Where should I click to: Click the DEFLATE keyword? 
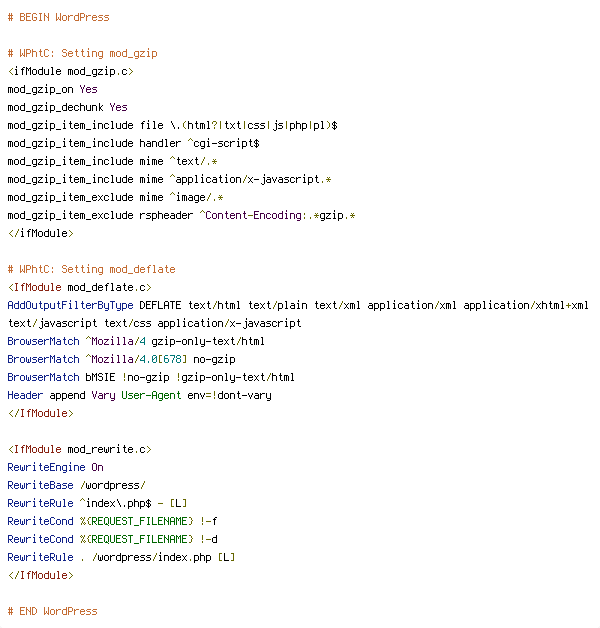(160, 306)
